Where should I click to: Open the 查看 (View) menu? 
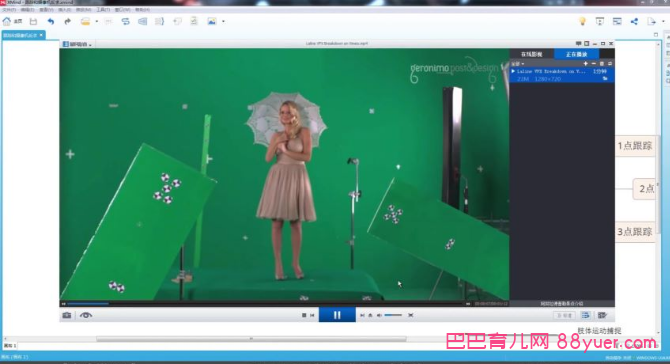coord(46,9)
